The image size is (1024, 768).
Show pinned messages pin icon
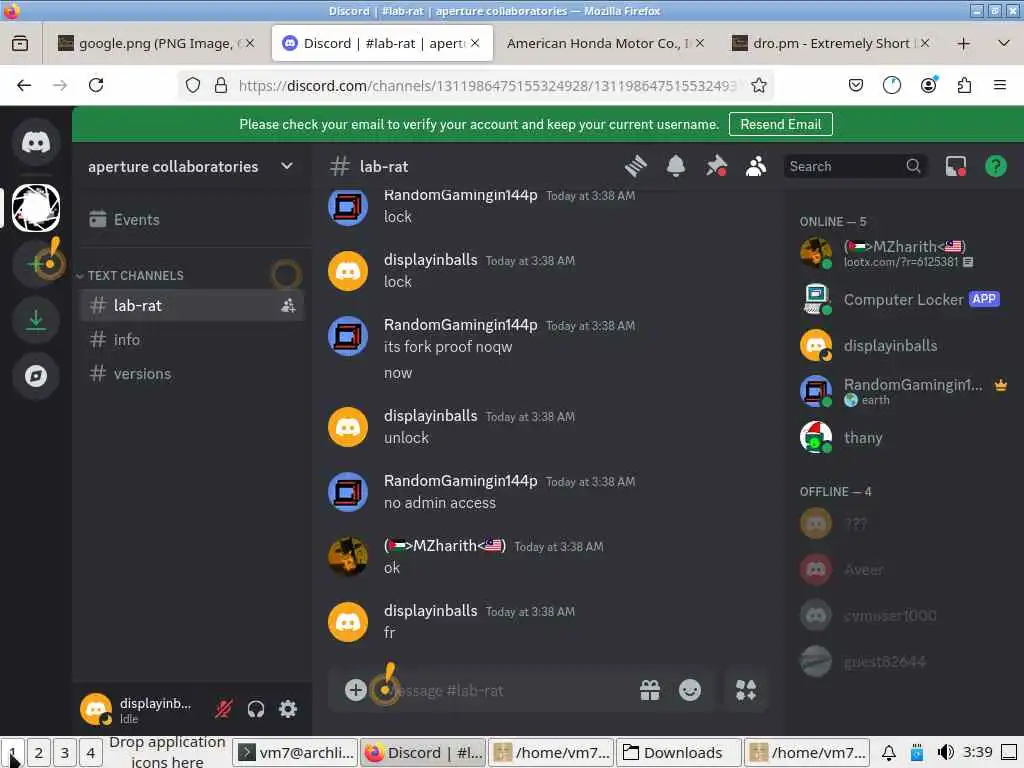716,167
